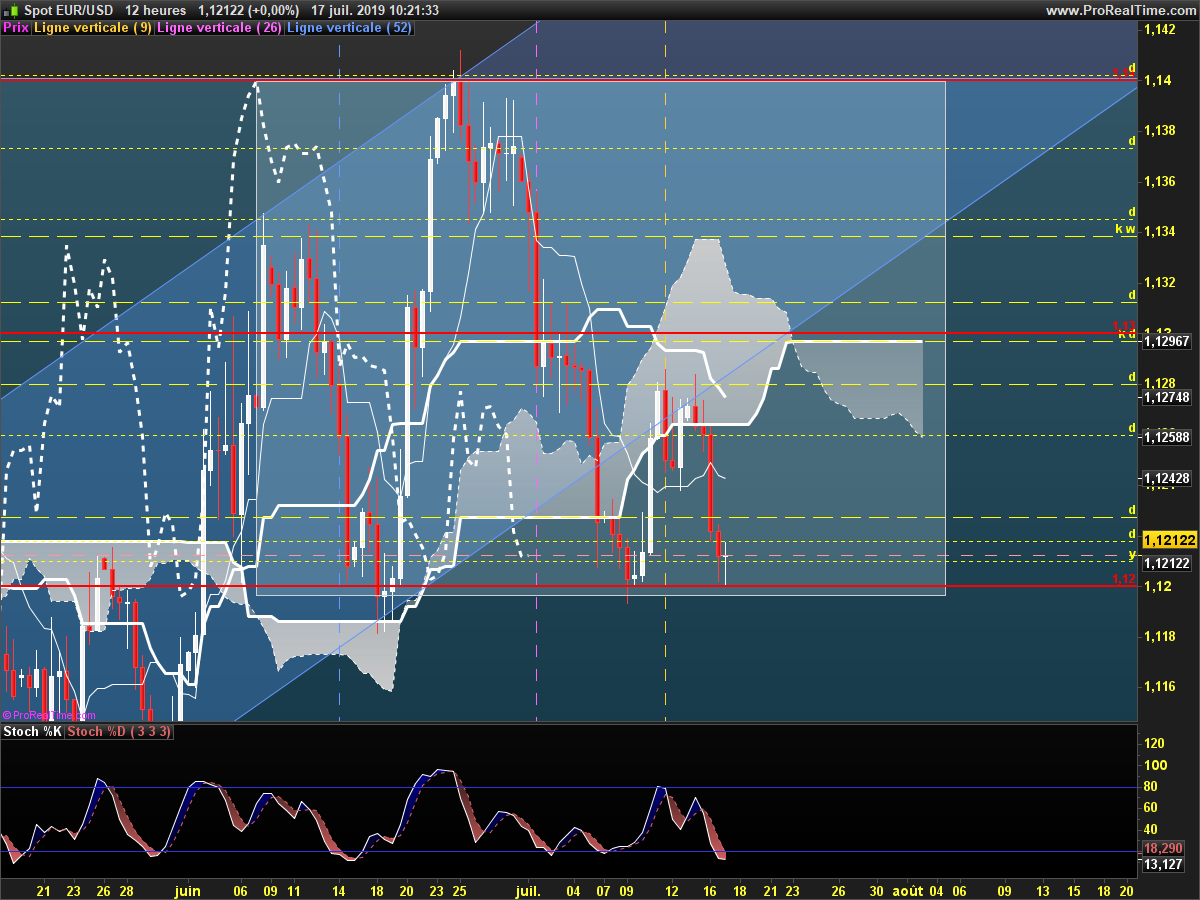Click the candlestick chart icon beside Spot EUR/USD
Viewport: 1200px width, 900px height.
click(x=11, y=10)
